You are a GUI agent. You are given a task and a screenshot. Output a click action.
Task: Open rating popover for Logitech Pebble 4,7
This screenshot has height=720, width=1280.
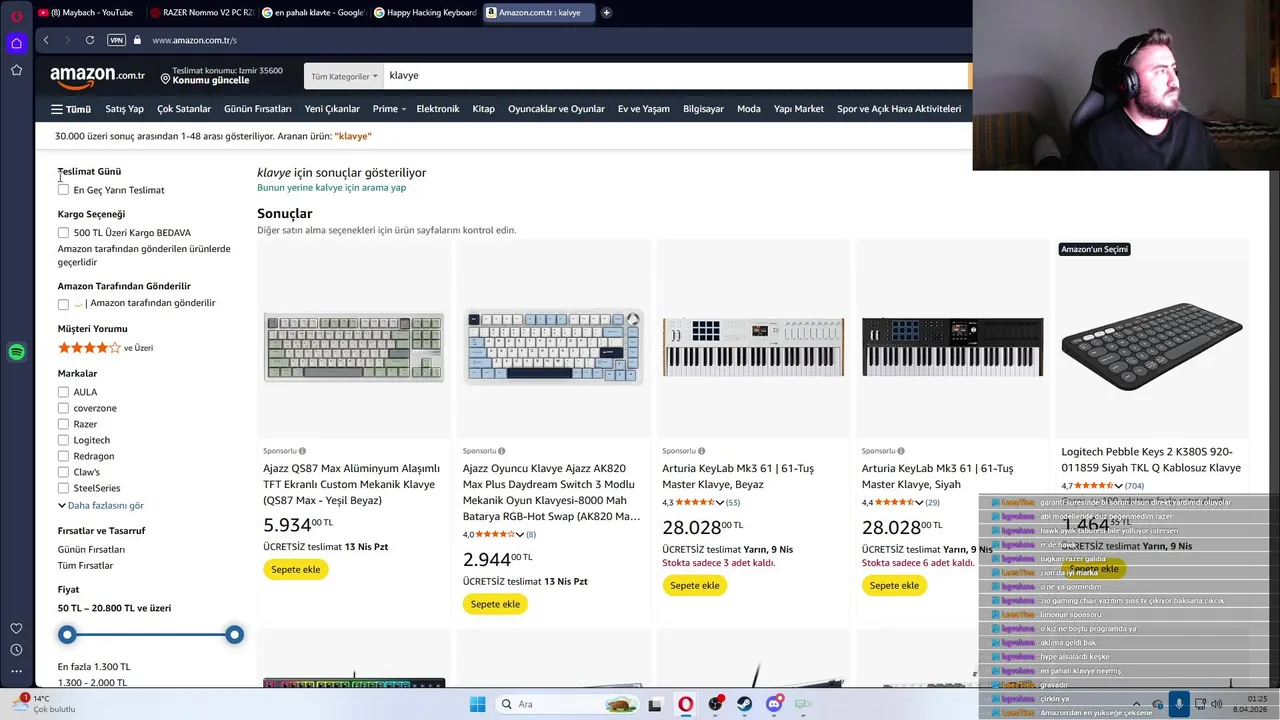[x=1099, y=486]
